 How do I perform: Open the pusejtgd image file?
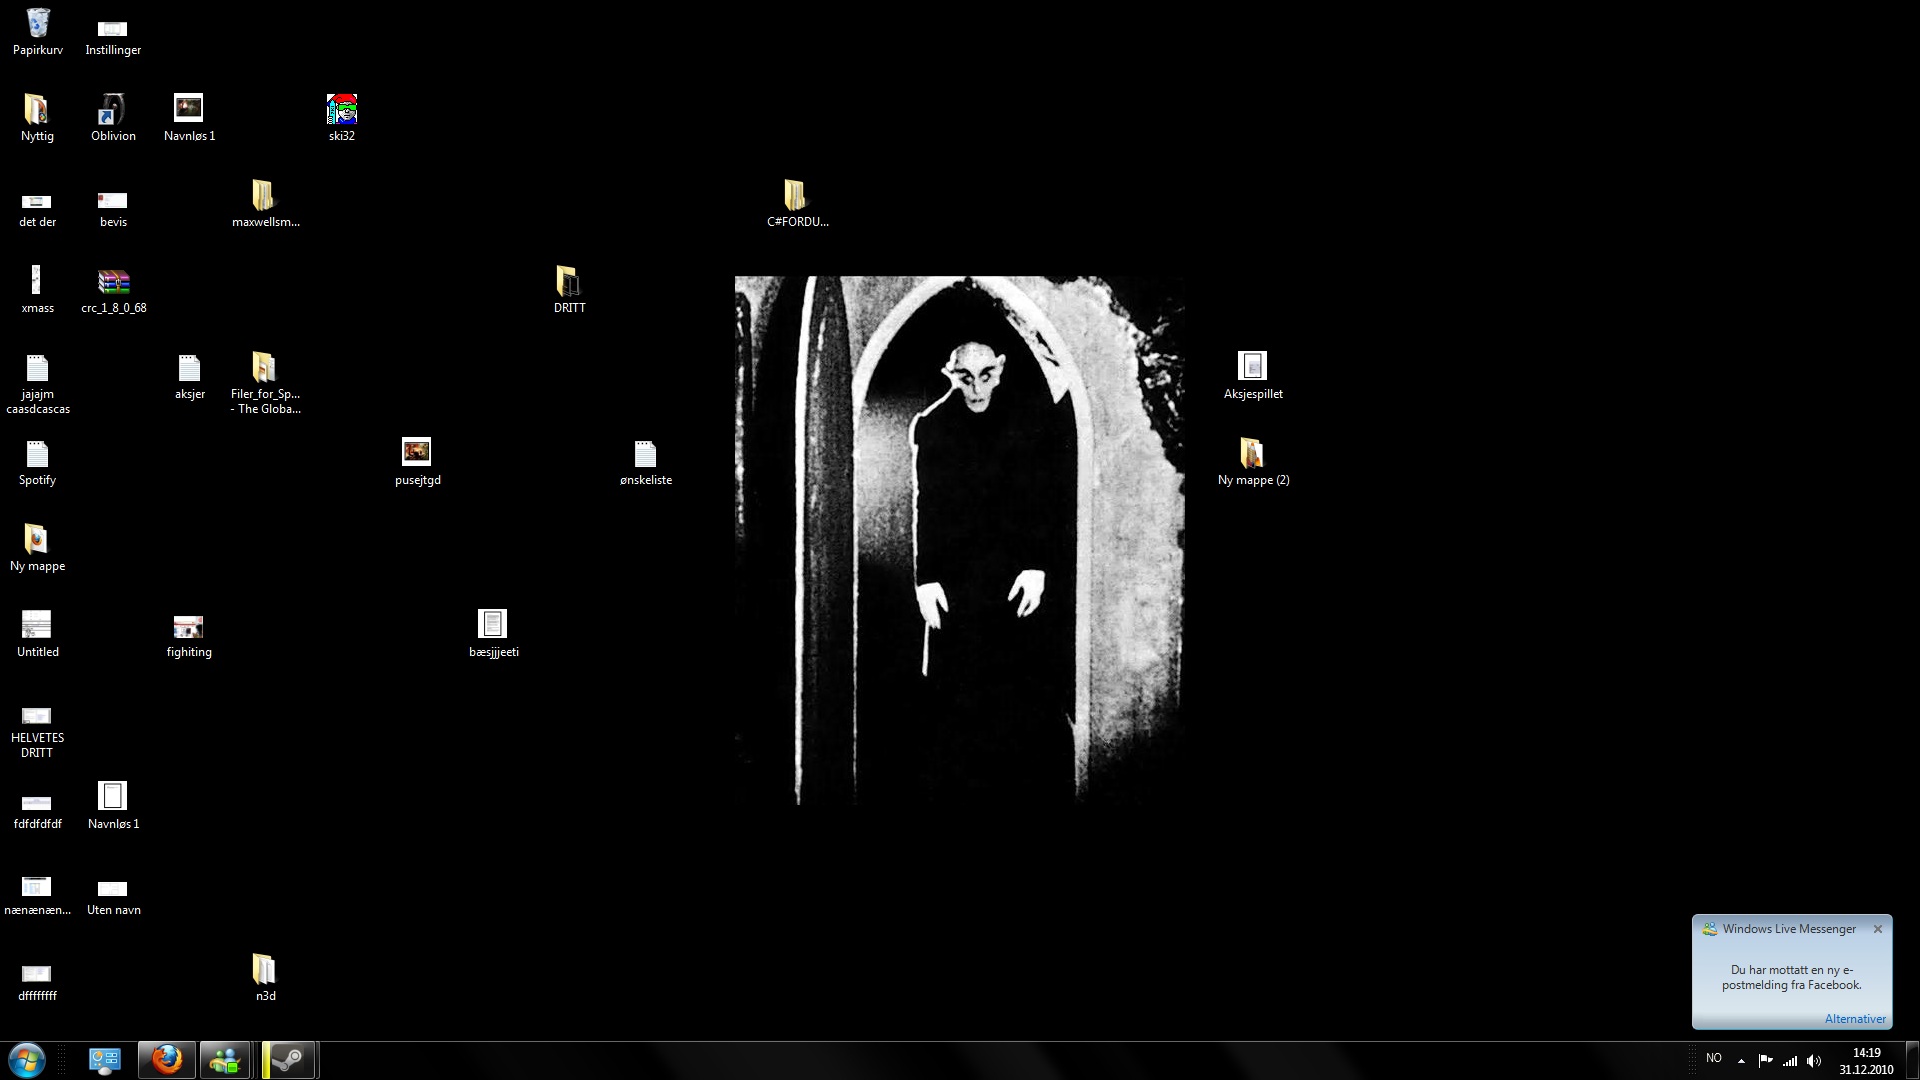(417, 462)
